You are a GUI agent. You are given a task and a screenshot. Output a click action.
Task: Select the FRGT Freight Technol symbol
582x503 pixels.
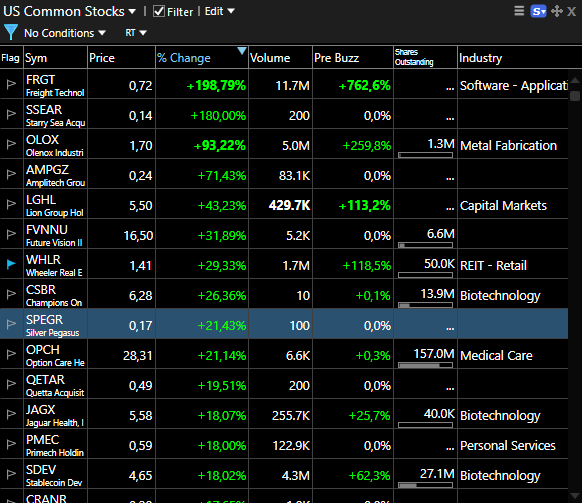click(55, 85)
